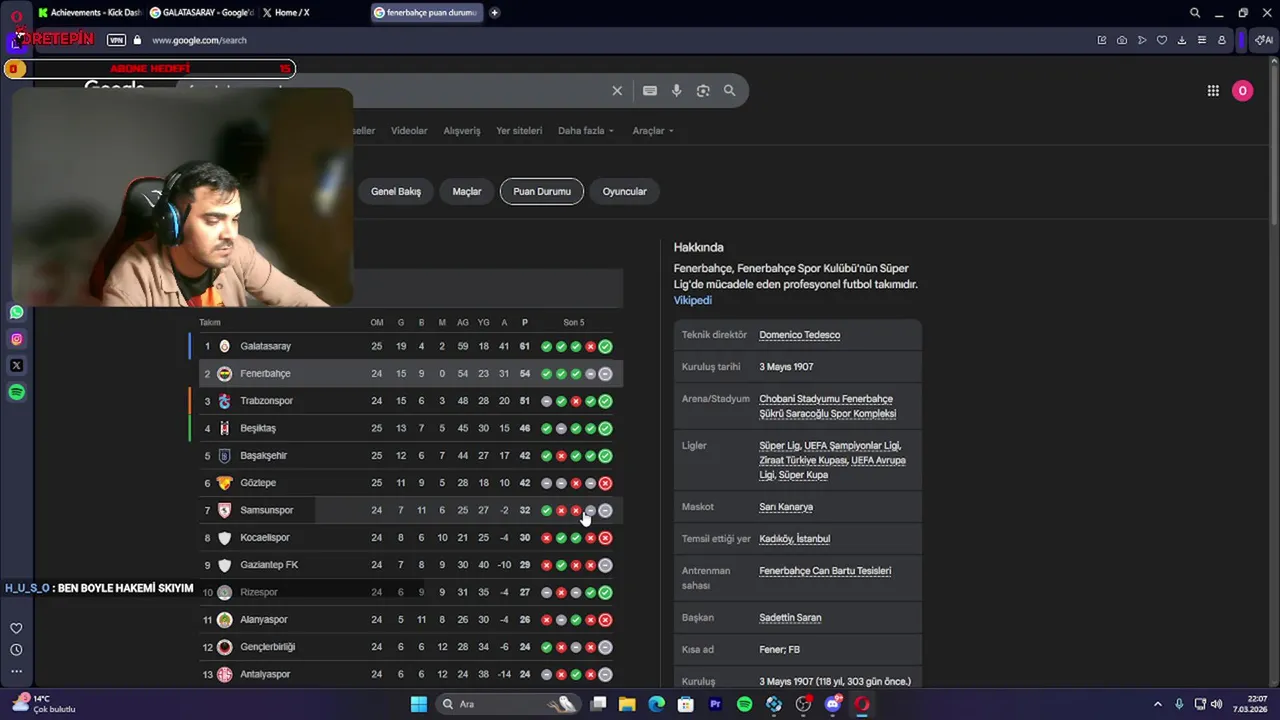The width and height of the screenshot is (1280, 720).
Task: Open the Videolar search filter
Action: pyautogui.click(x=409, y=131)
